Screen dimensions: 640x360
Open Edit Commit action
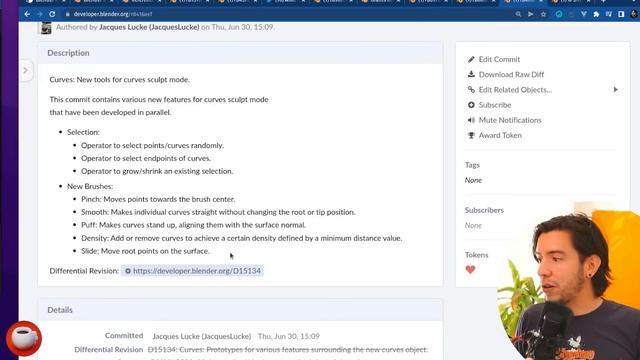[x=499, y=59]
